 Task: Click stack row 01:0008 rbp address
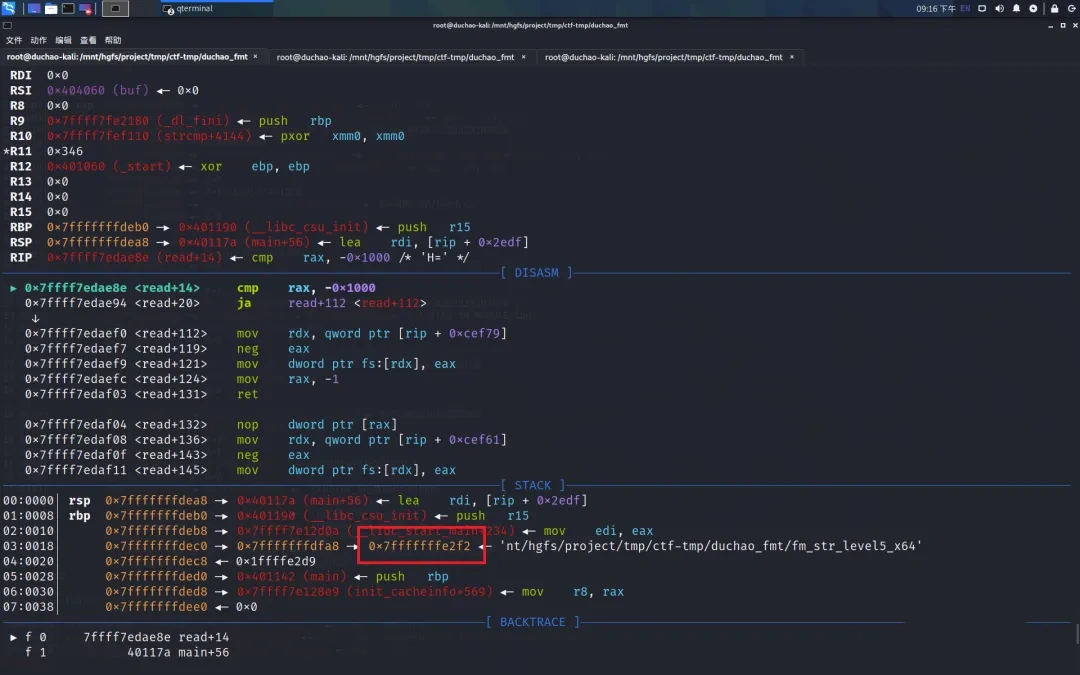click(x=156, y=515)
